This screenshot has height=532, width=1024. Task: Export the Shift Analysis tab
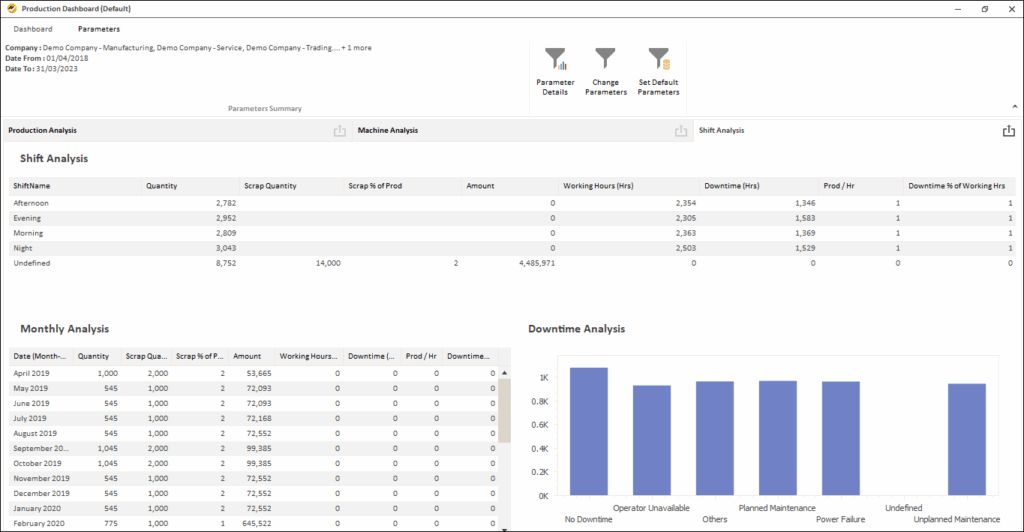(1008, 131)
